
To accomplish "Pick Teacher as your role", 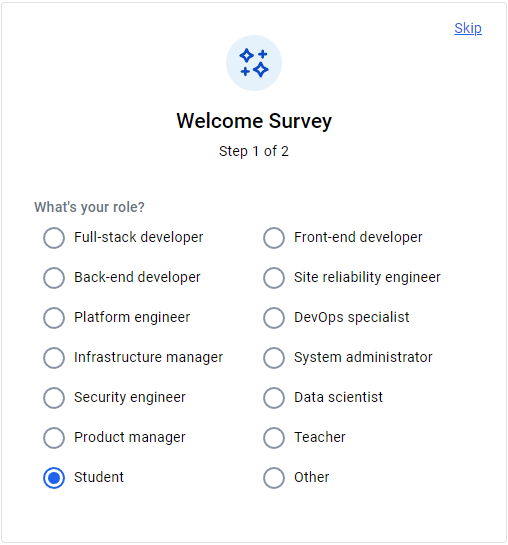I will pos(274,438).
